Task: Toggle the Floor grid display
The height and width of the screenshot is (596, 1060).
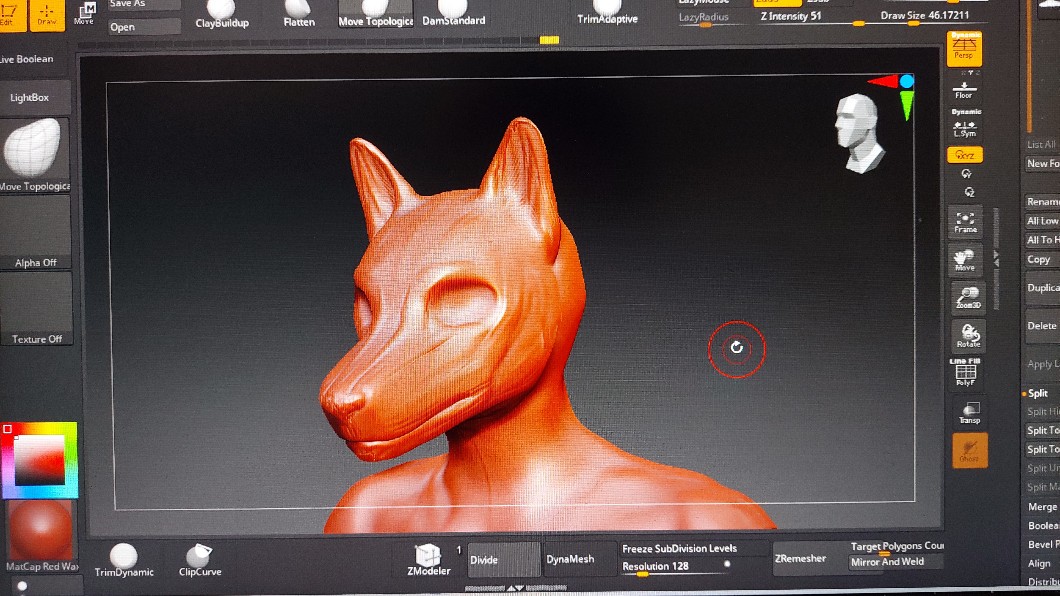Action: [964, 89]
